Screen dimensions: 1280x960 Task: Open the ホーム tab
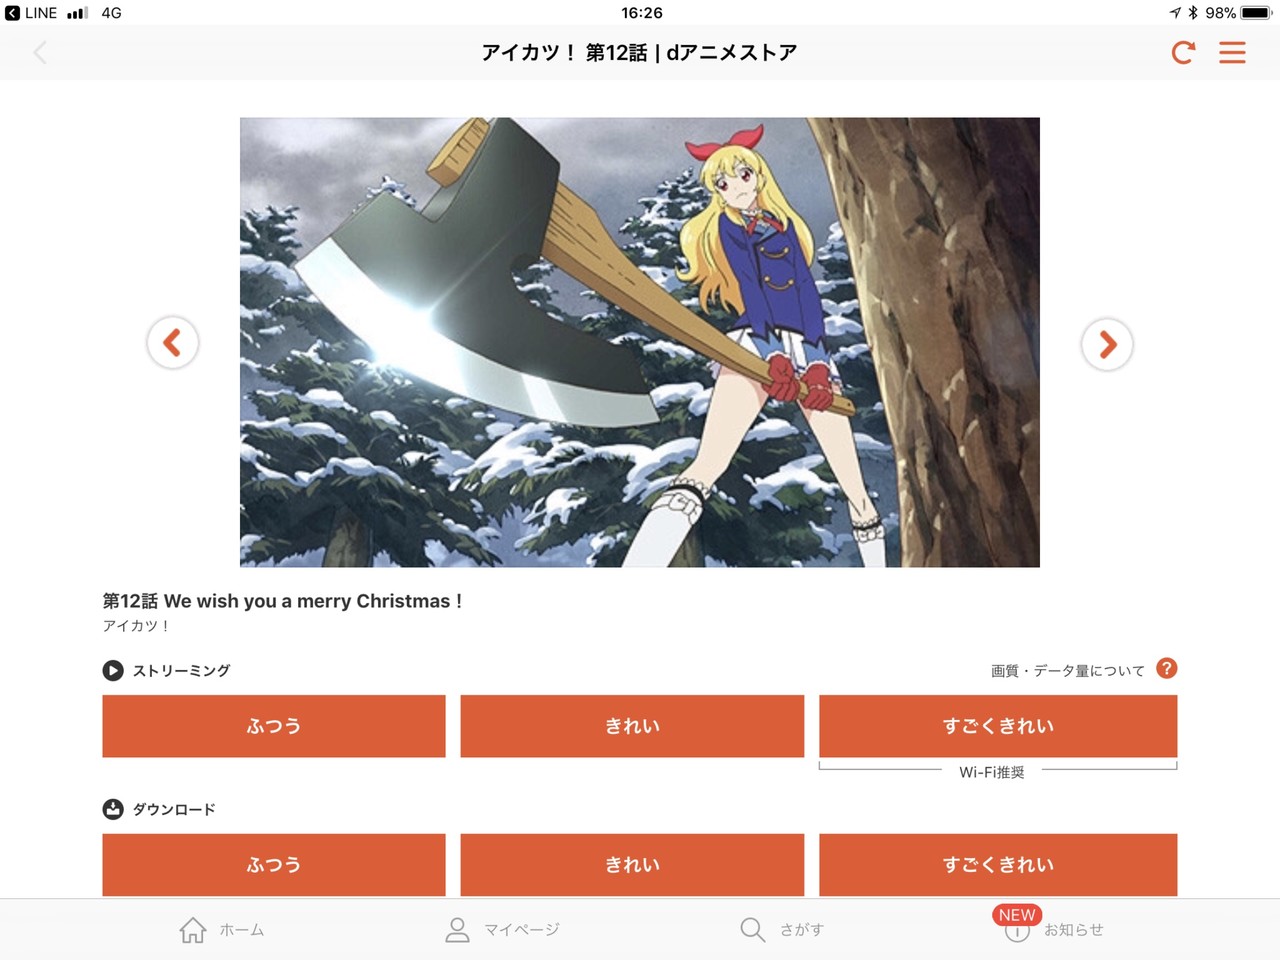point(222,930)
